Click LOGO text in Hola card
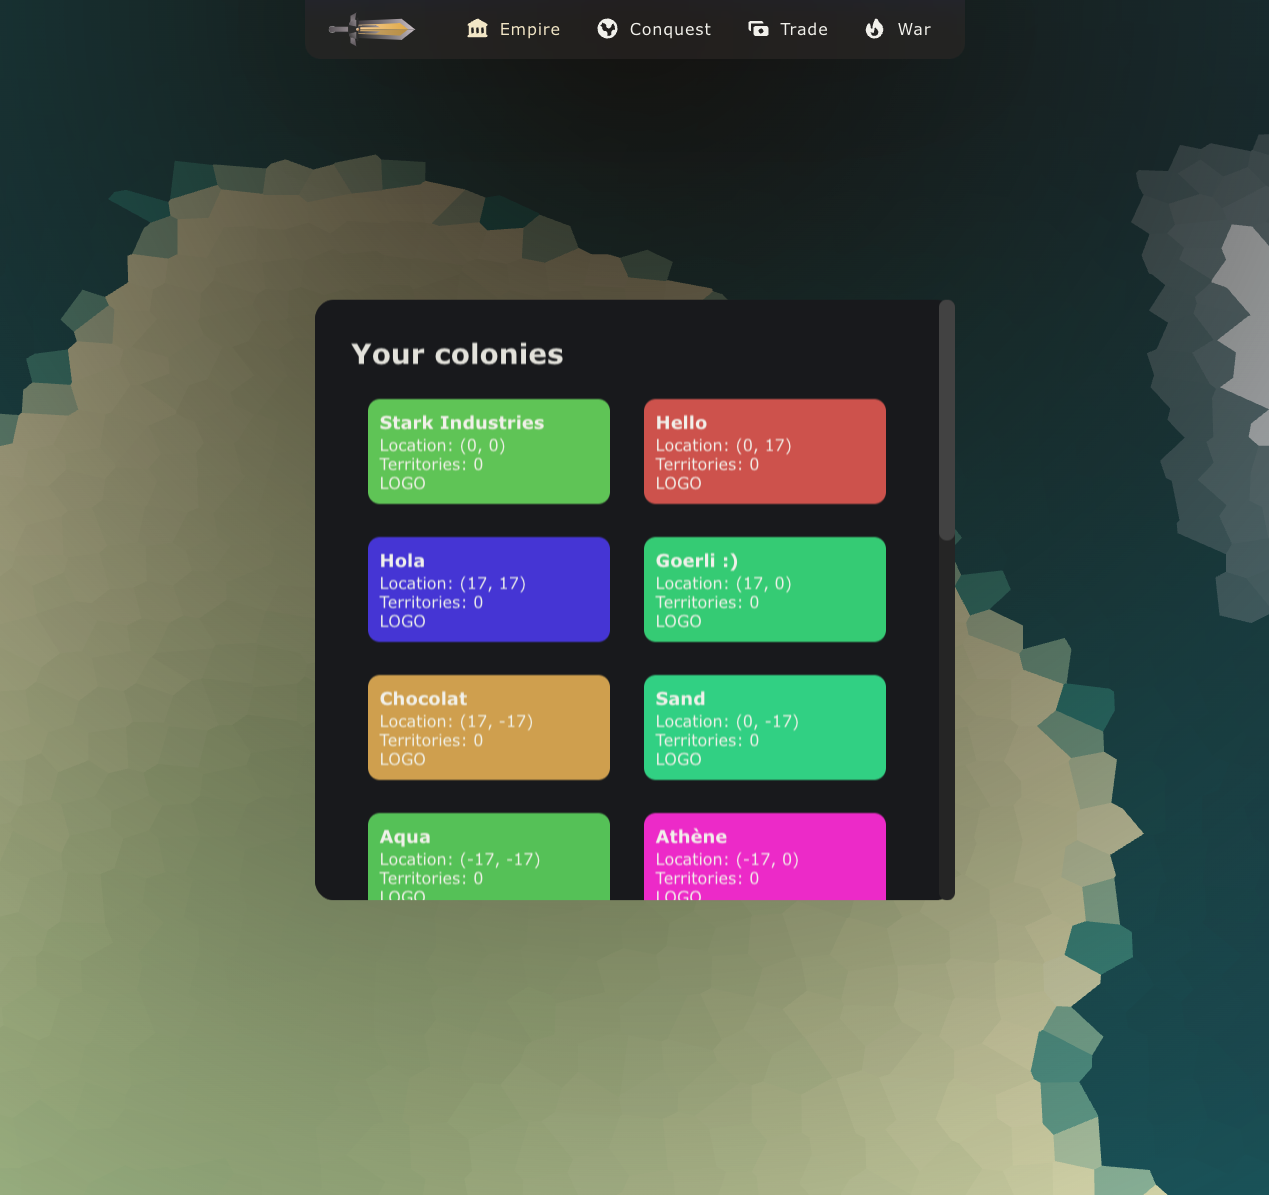The height and width of the screenshot is (1195, 1269). tap(402, 622)
